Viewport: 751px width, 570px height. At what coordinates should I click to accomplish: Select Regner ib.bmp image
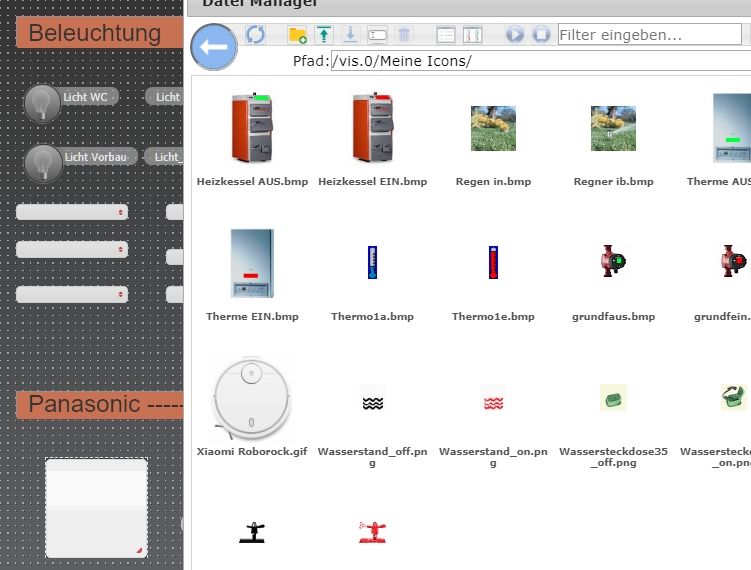tap(614, 128)
